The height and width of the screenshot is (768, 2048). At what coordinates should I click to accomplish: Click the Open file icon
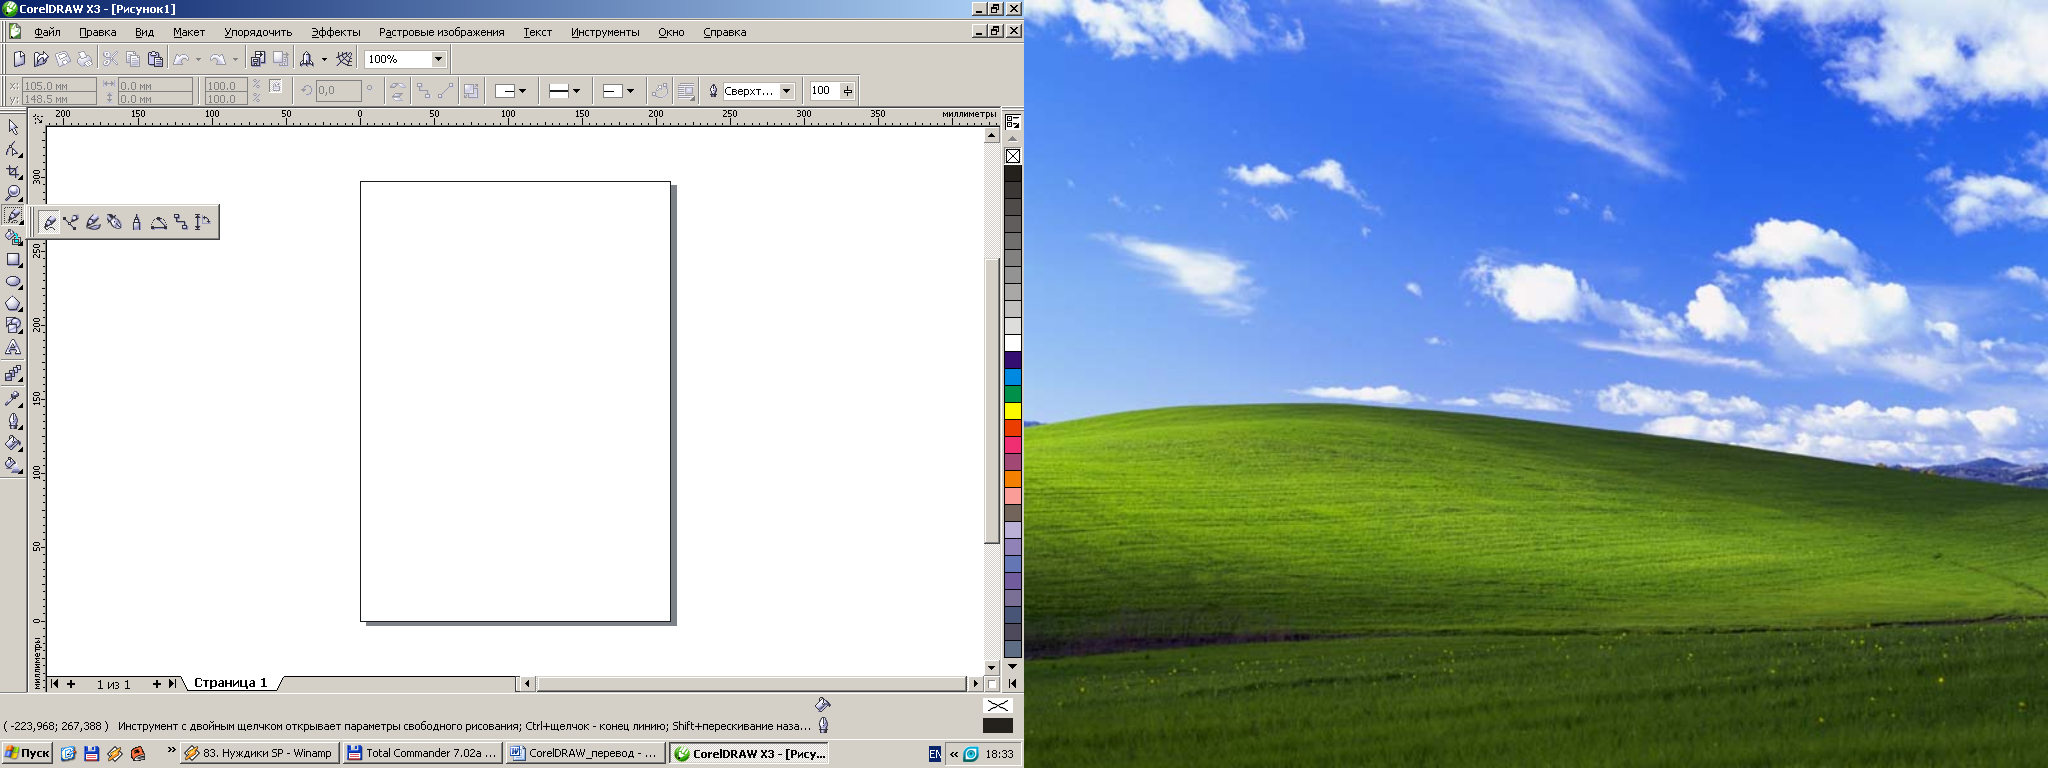(x=41, y=59)
